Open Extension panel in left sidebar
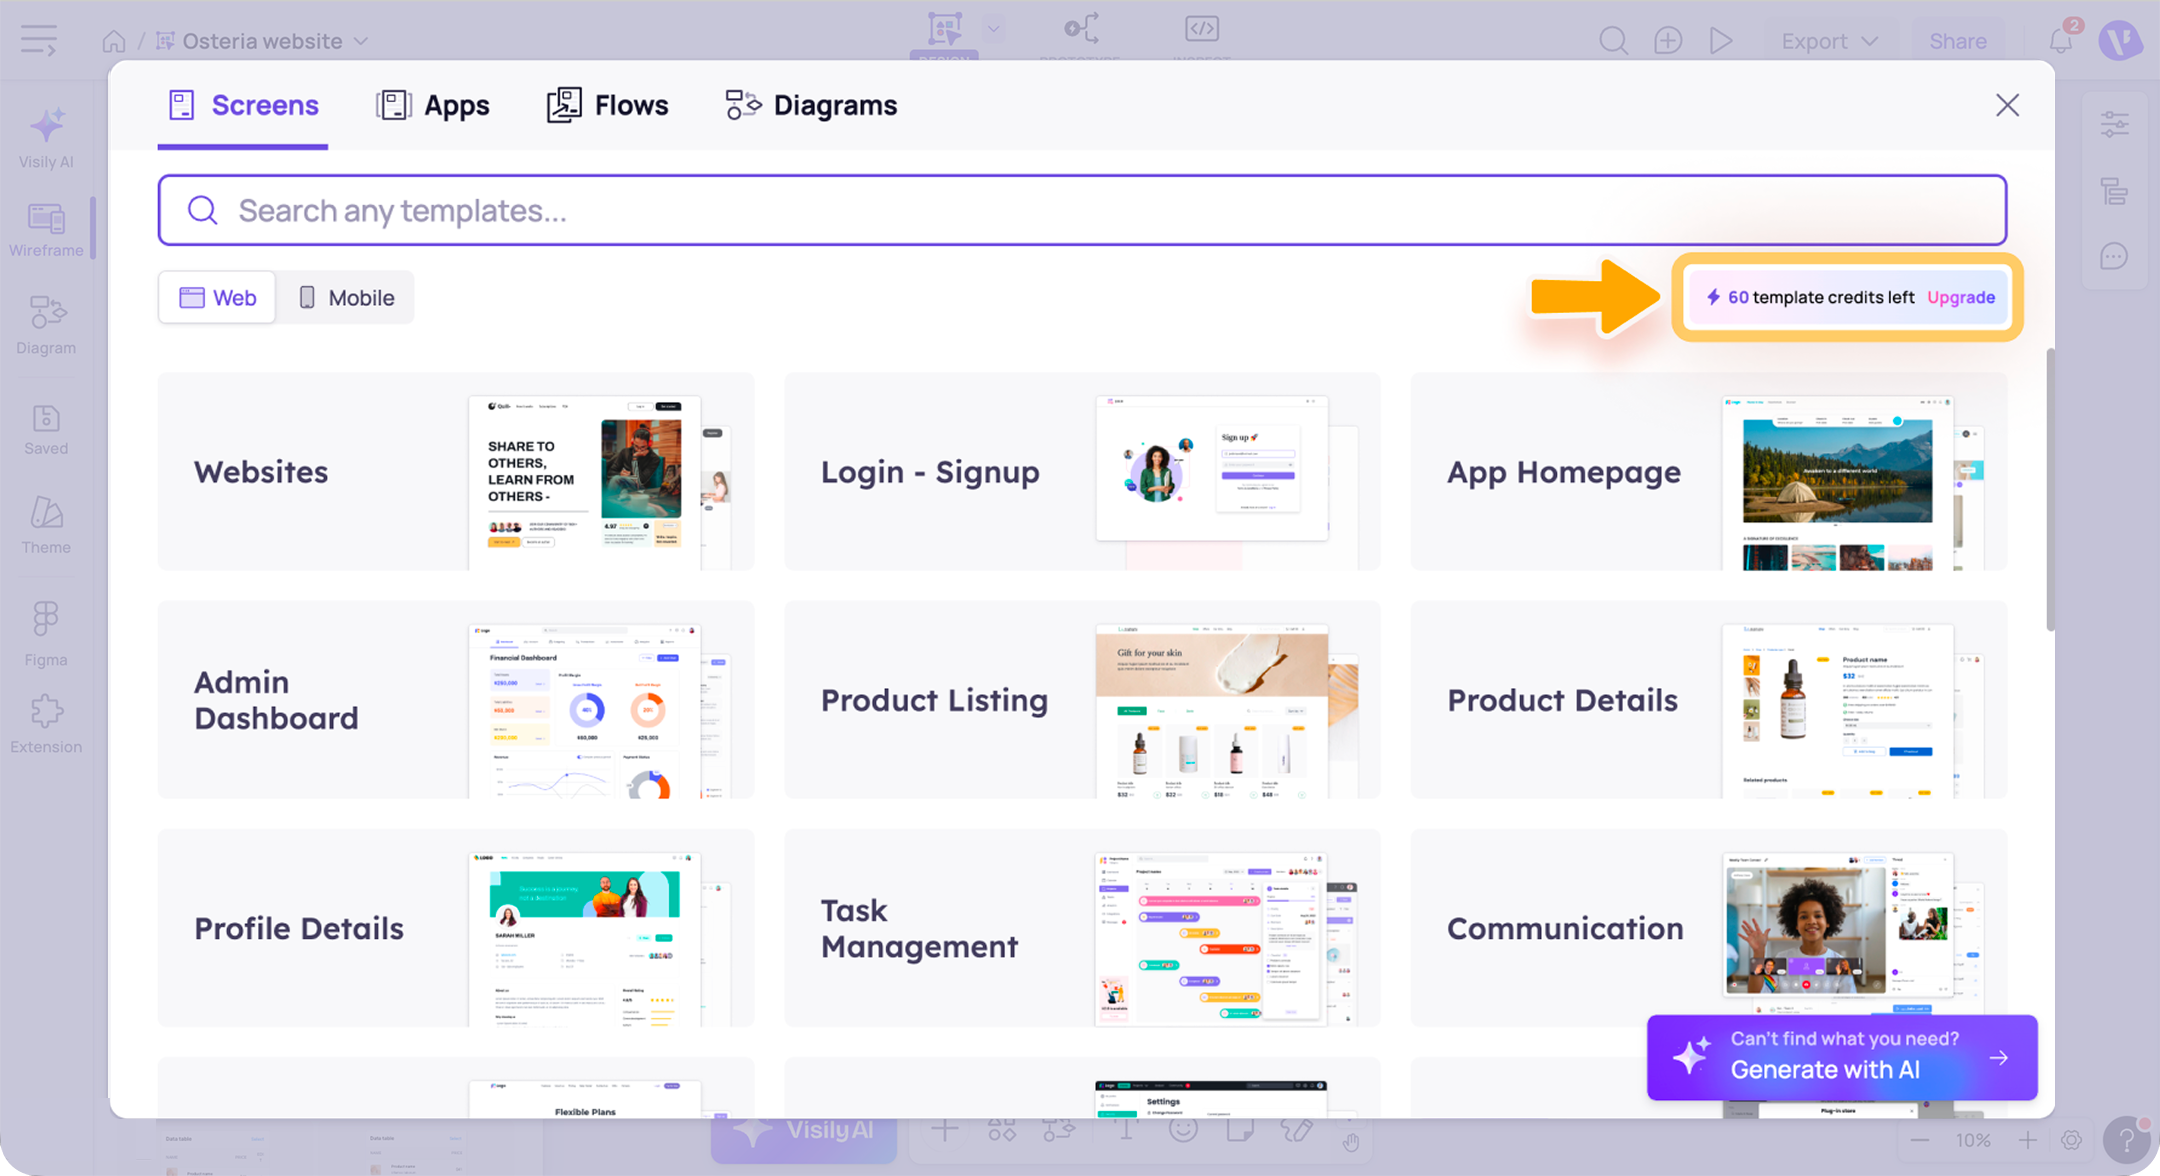 (46, 725)
